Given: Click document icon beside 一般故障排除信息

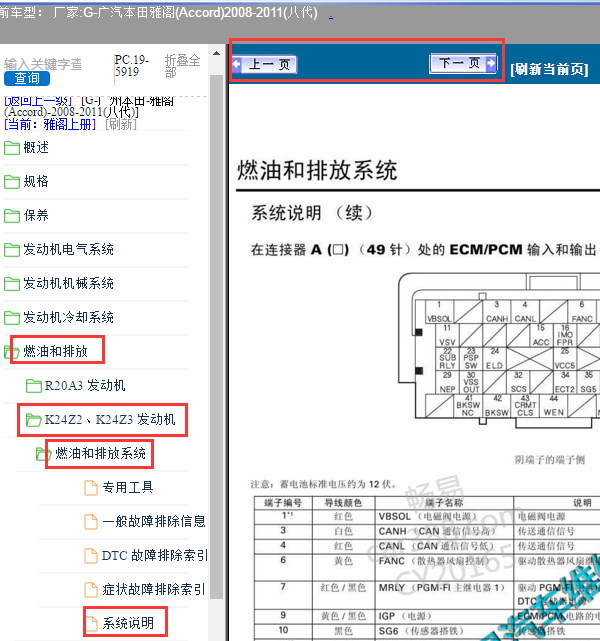Looking at the screenshot, I should tap(91, 522).
